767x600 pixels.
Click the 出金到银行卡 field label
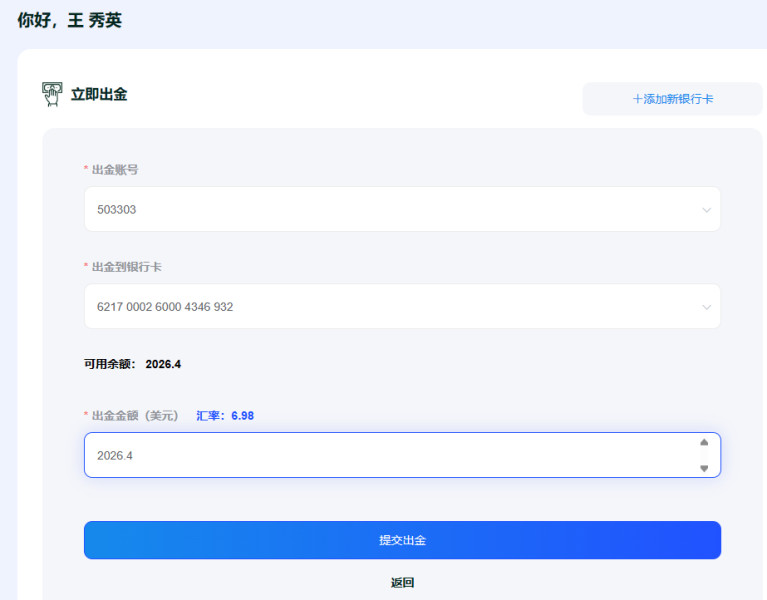coord(127,267)
